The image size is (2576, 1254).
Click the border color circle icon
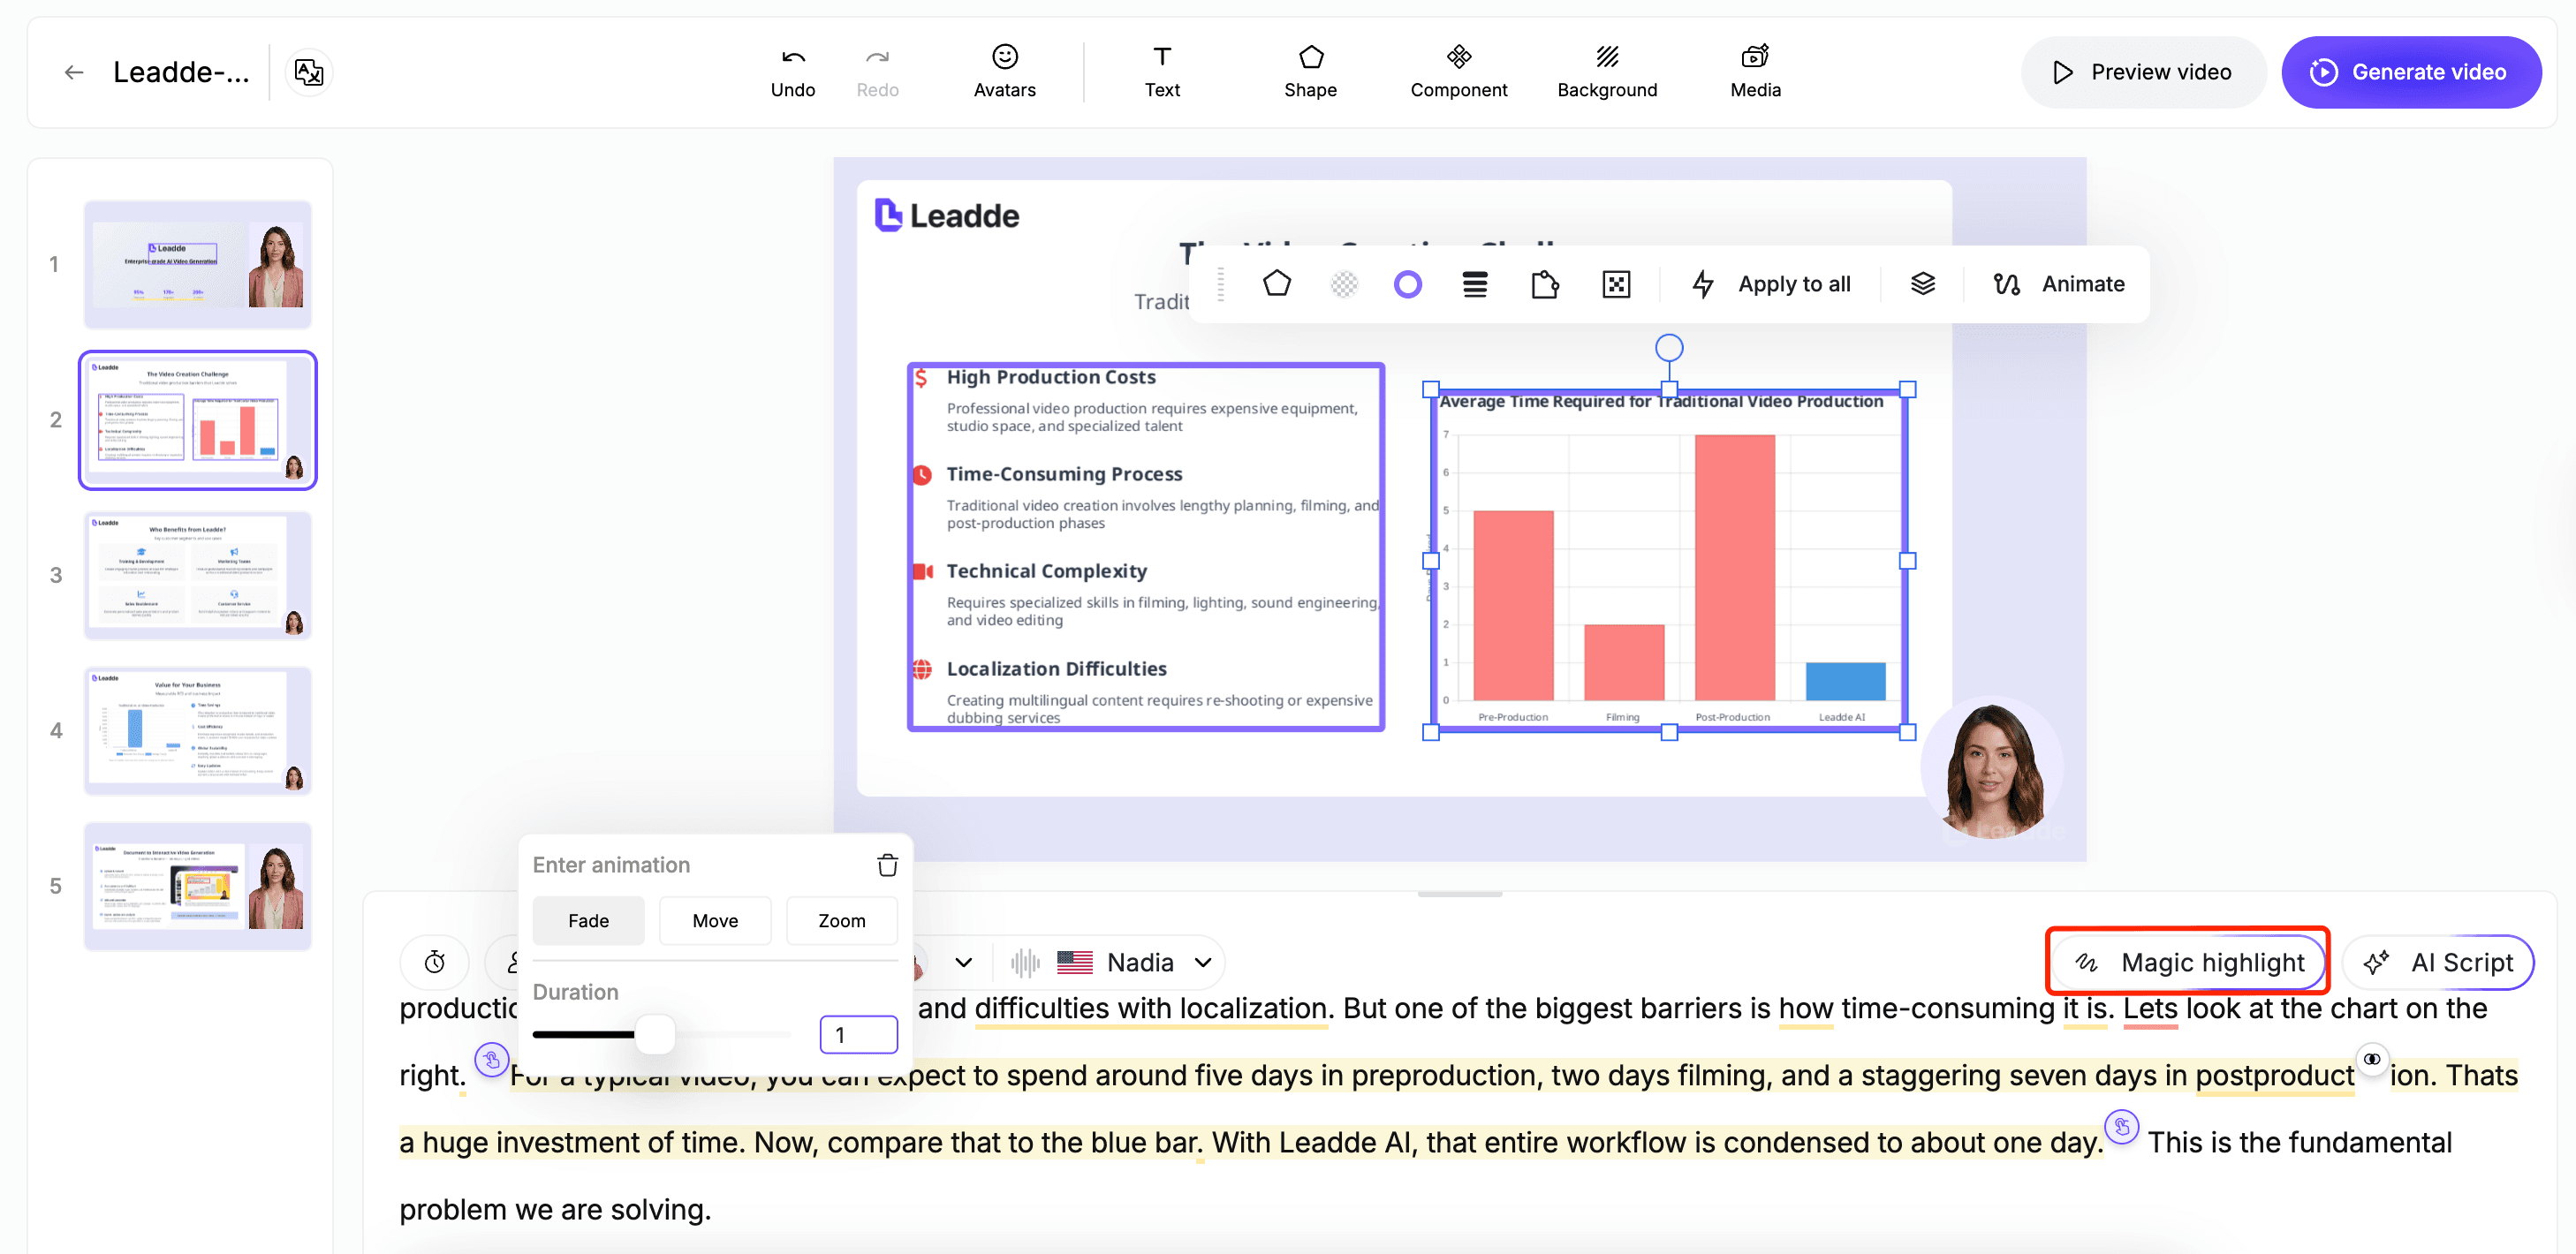tap(1406, 285)
